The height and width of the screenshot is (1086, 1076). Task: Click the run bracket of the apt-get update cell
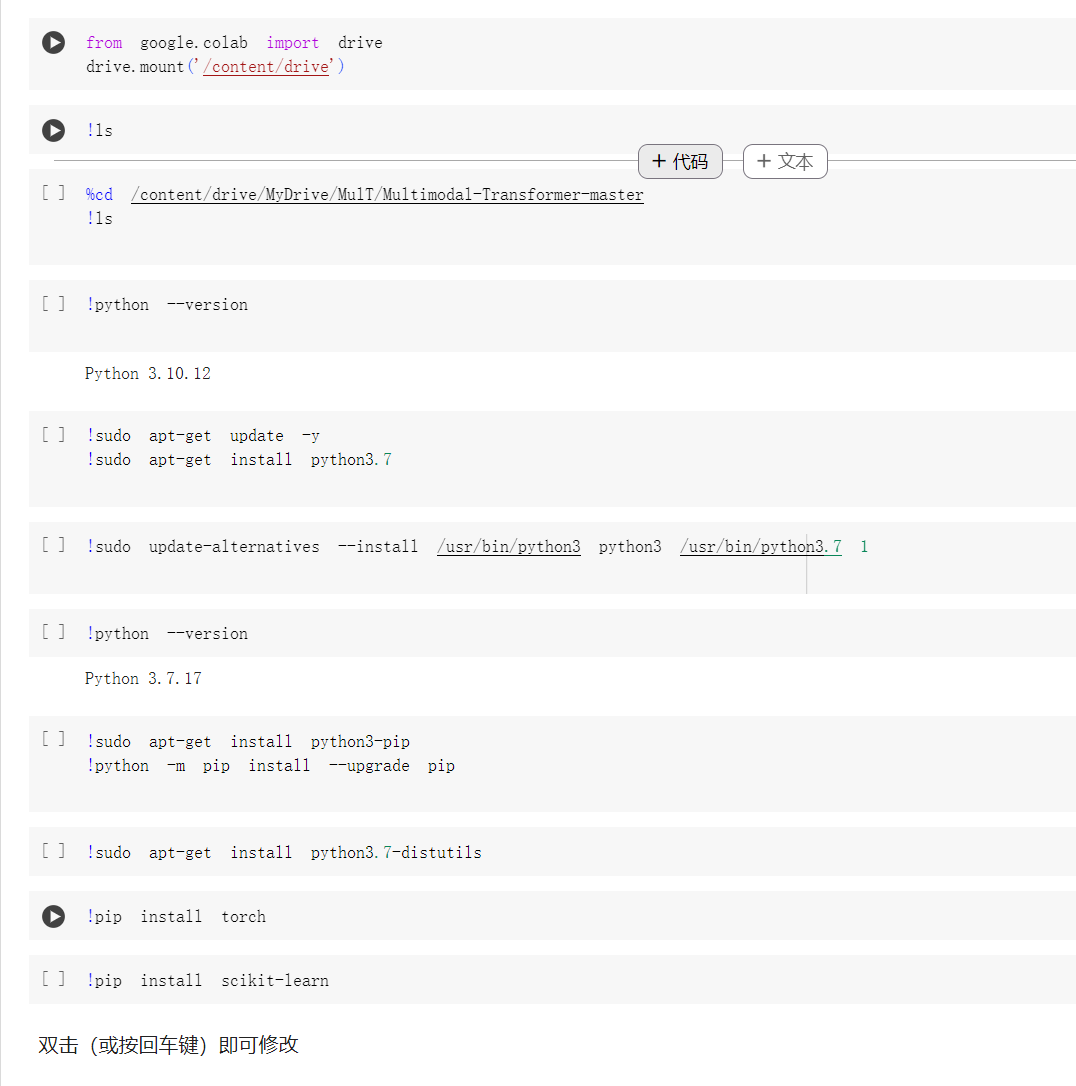(53, 434)
